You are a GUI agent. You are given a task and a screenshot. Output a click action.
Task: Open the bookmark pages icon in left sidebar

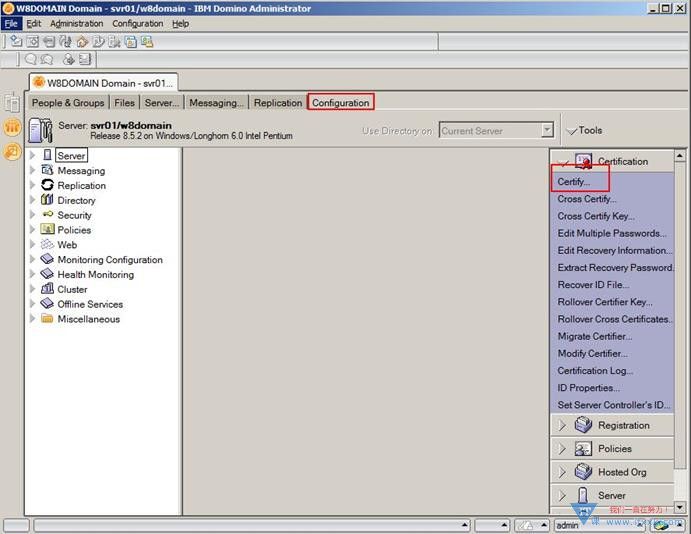point(12,103)
